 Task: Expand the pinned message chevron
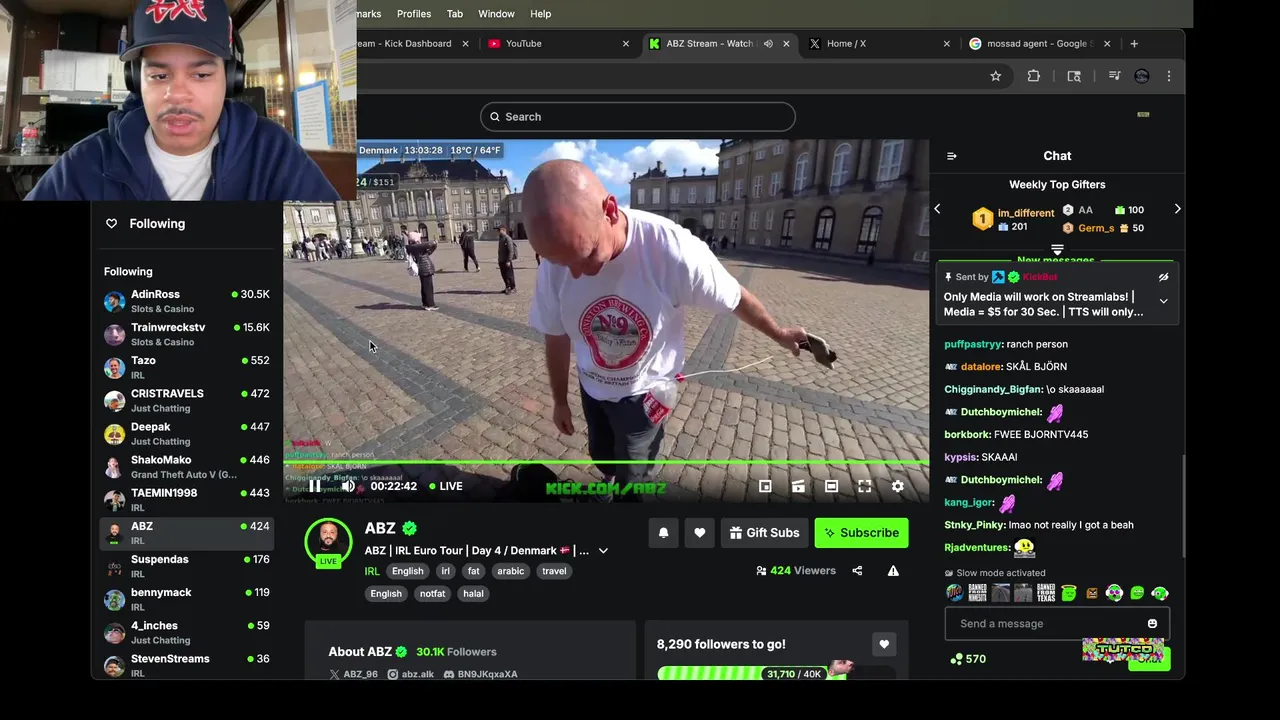[1163, 301]
